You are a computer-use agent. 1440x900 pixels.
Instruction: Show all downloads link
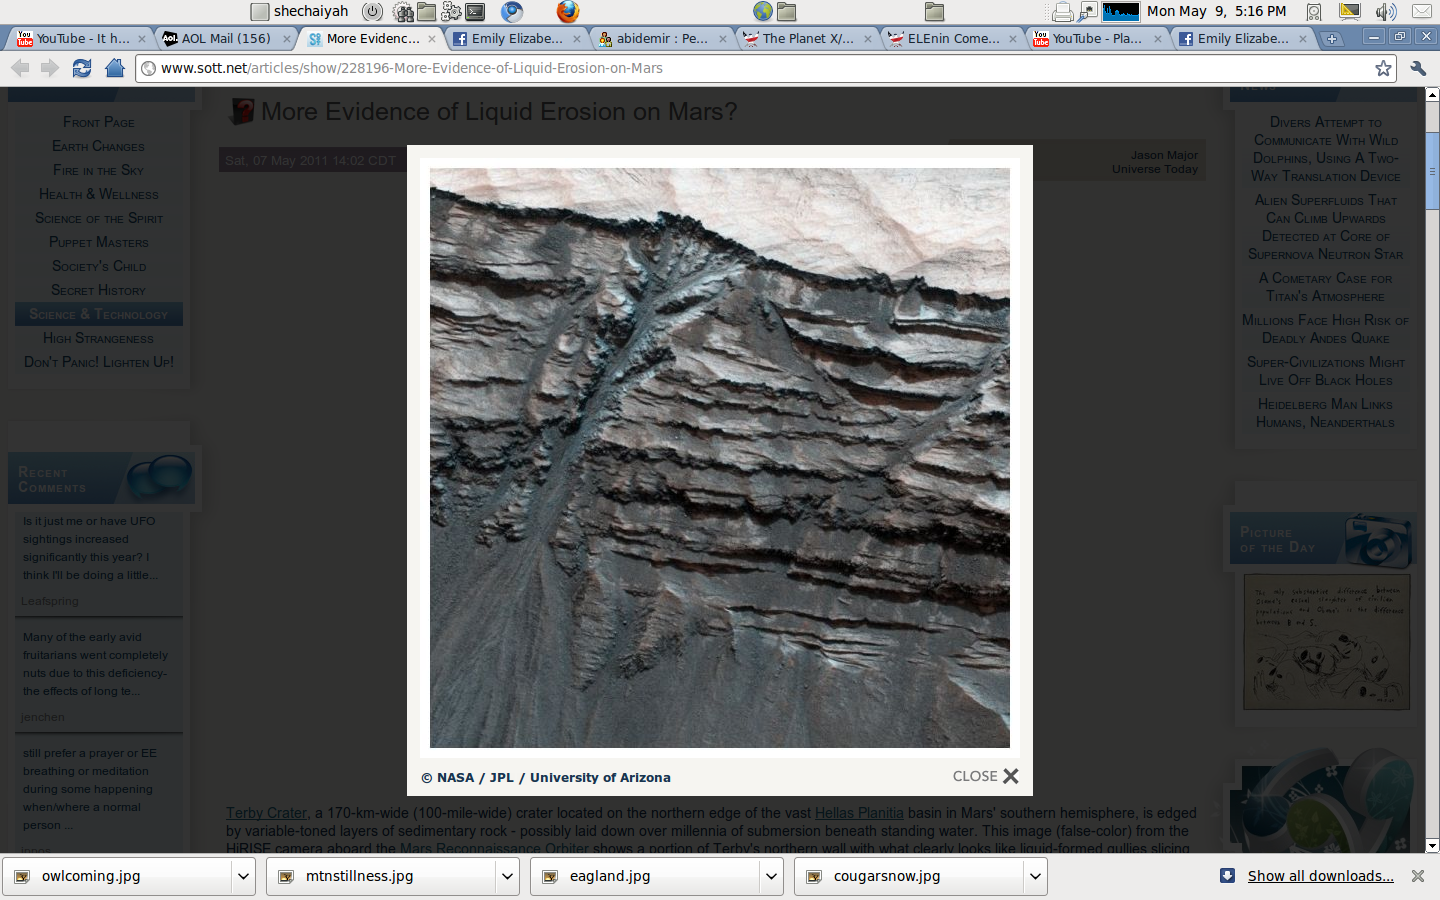point(1320,876)
